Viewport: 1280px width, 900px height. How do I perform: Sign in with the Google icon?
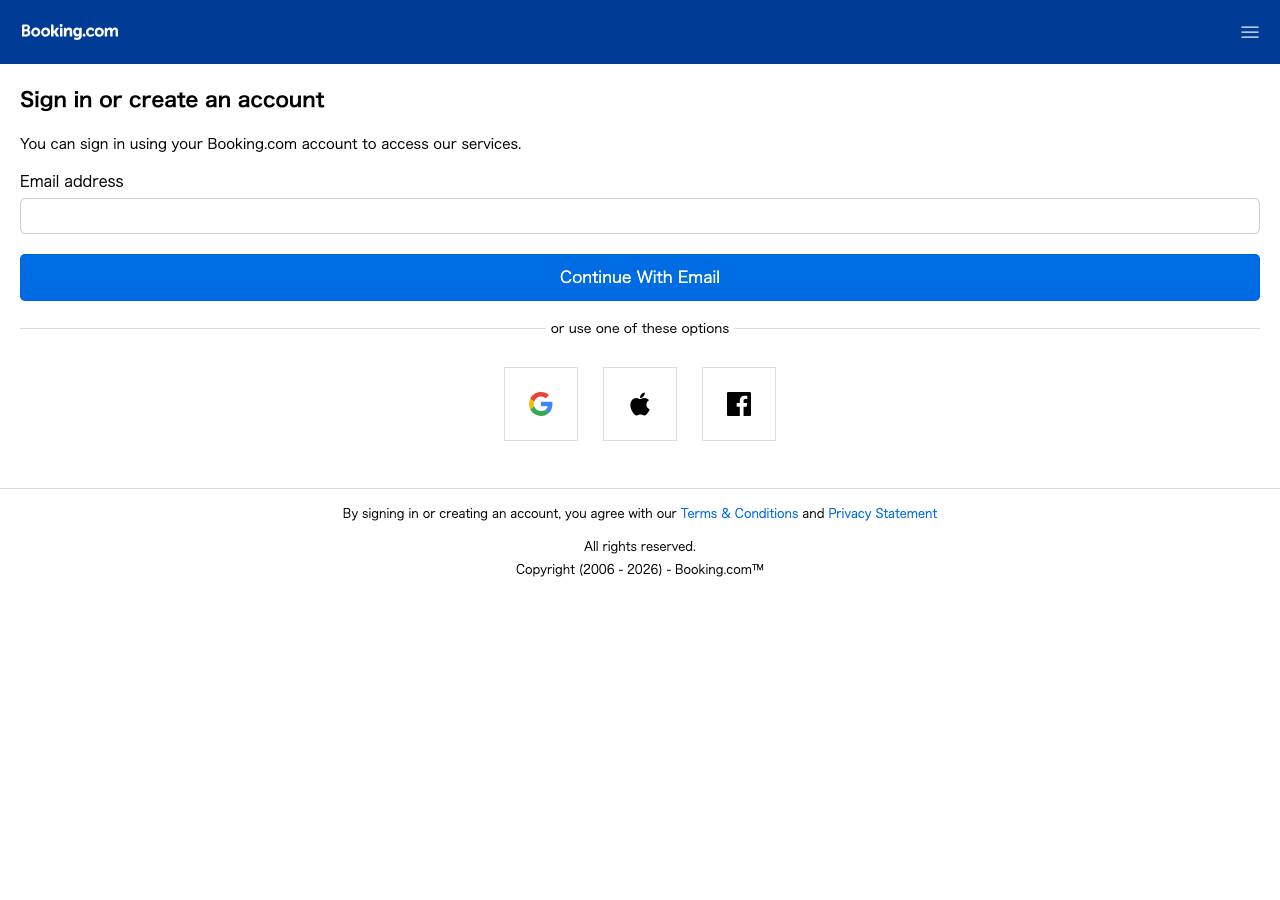click(x=541, y=404)
